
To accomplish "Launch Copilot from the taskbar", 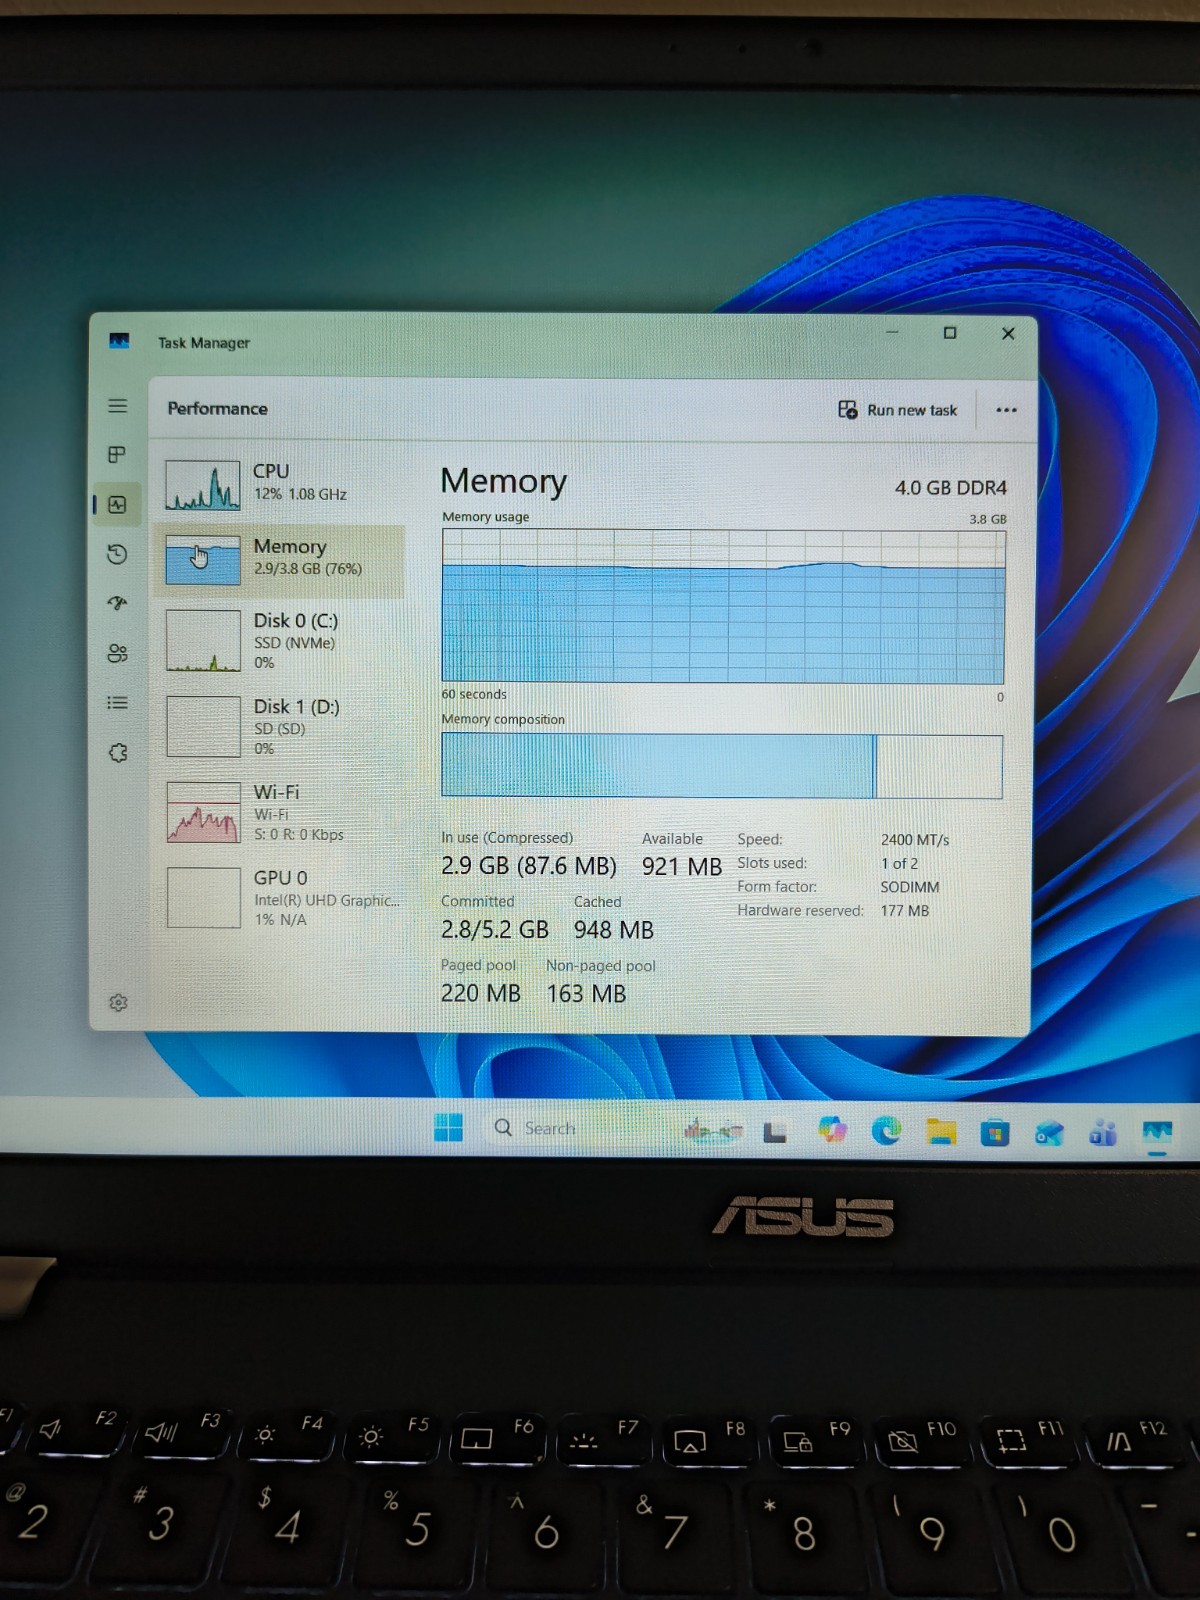I will tap(832, 1130).
